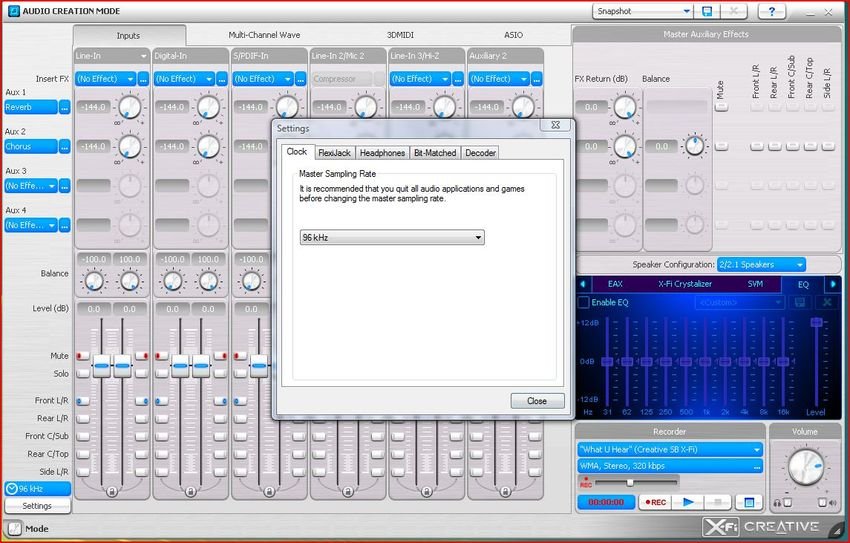Select the X-Fi Crystalizer tab
The width and height of the screenshot is (850, 543).
tap(685, 284)
